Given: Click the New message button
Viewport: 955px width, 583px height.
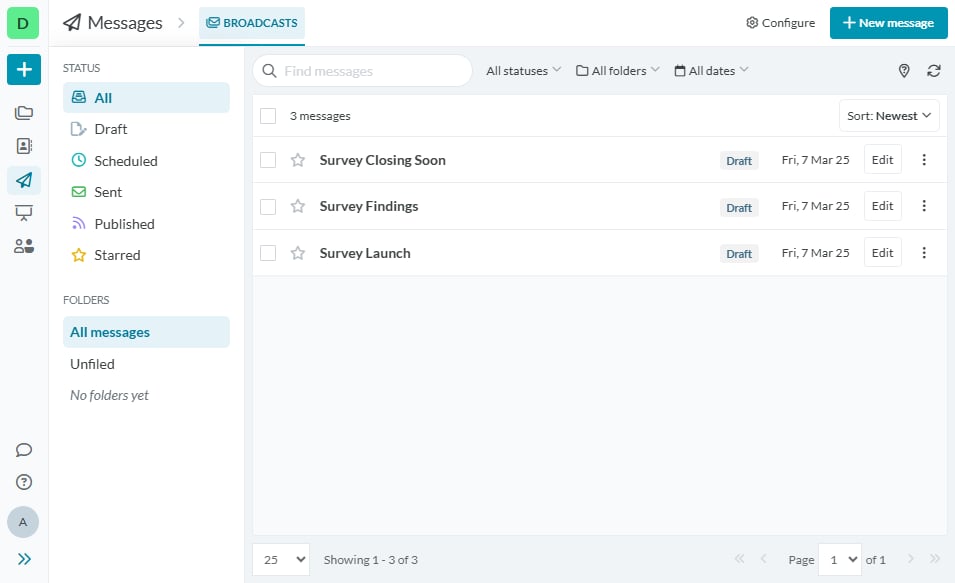Looking at the screenshot, I should [x=889, y=23].
